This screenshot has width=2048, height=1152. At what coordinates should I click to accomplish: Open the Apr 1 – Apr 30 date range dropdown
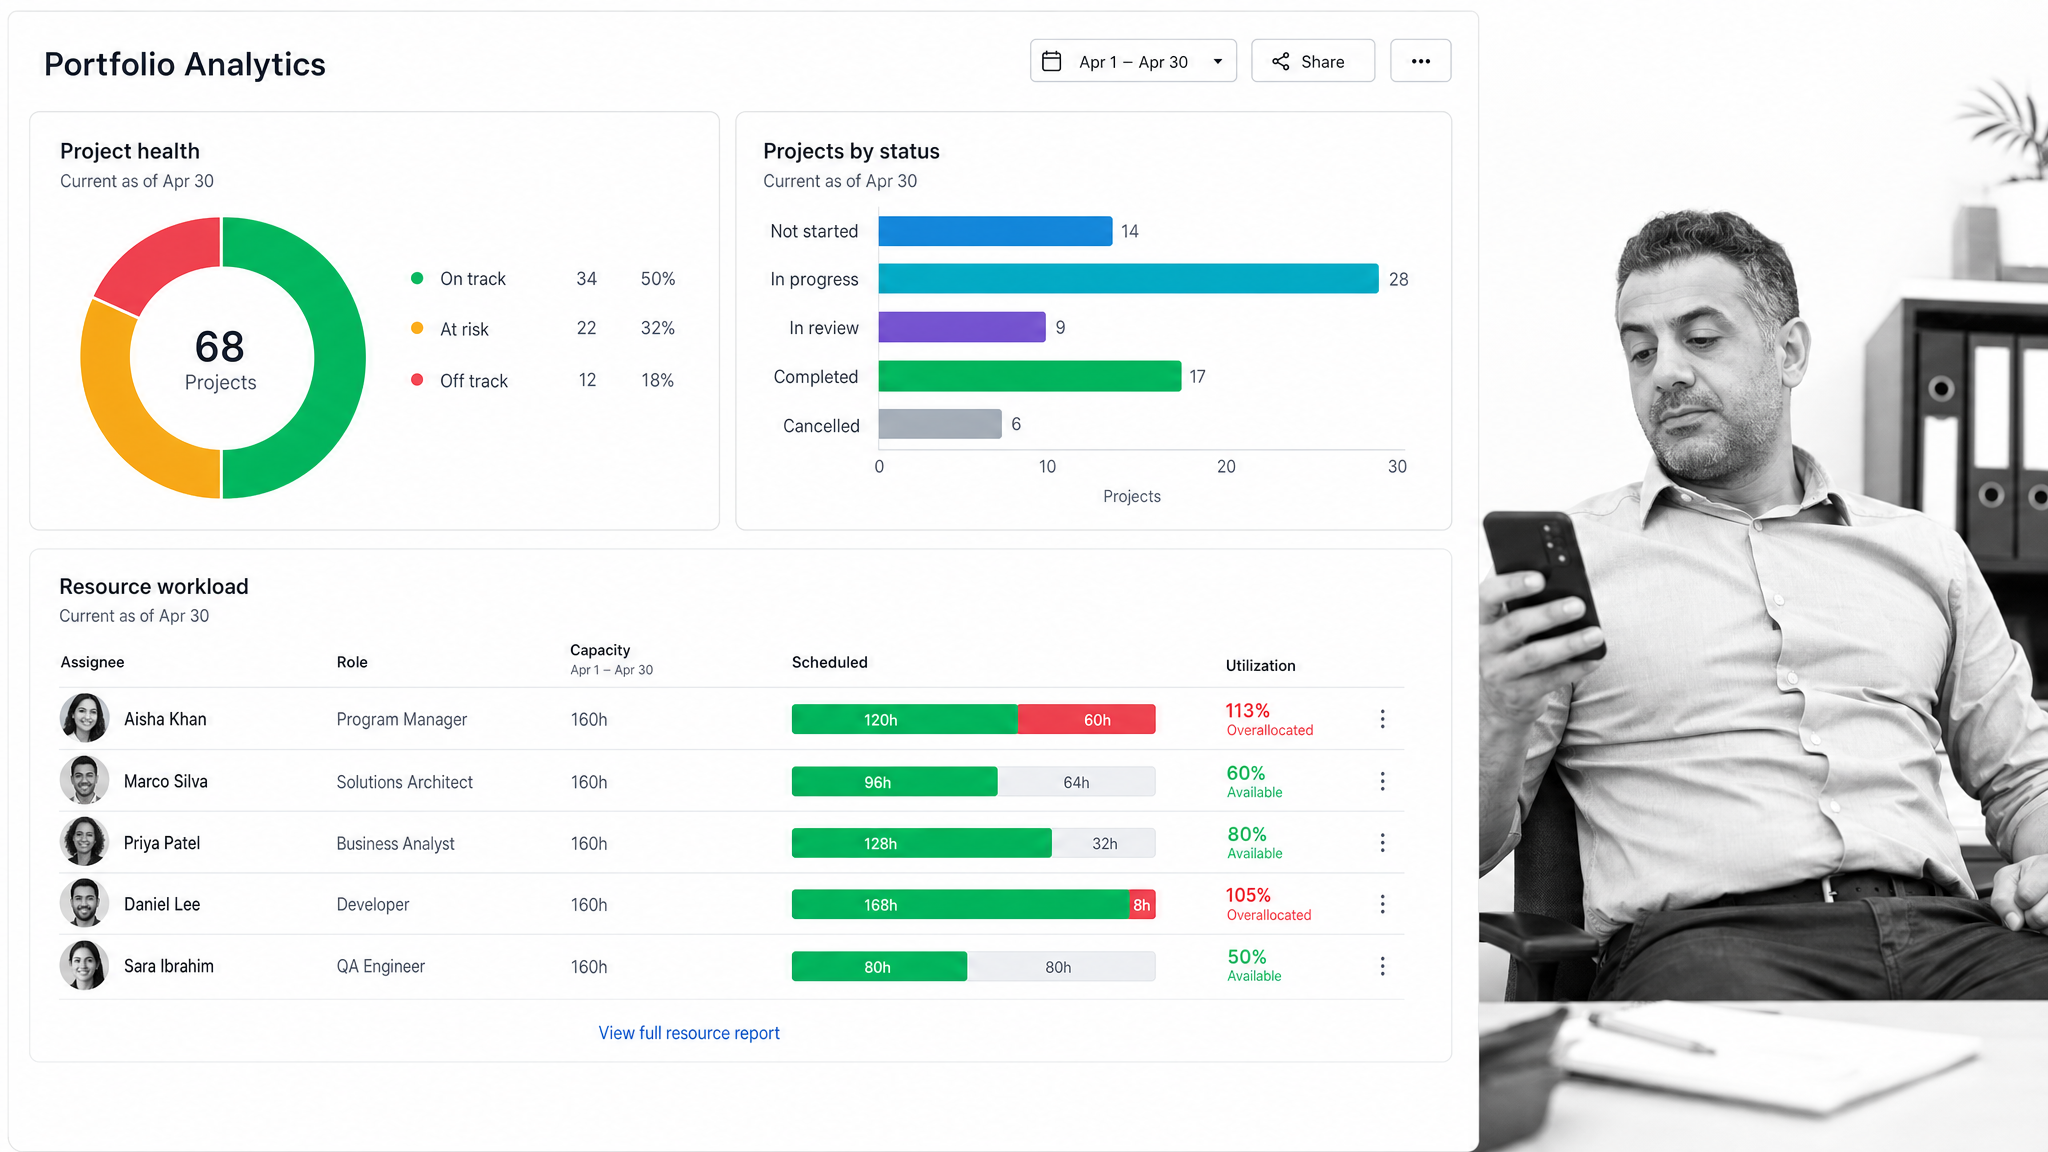tap(1133, 61)
